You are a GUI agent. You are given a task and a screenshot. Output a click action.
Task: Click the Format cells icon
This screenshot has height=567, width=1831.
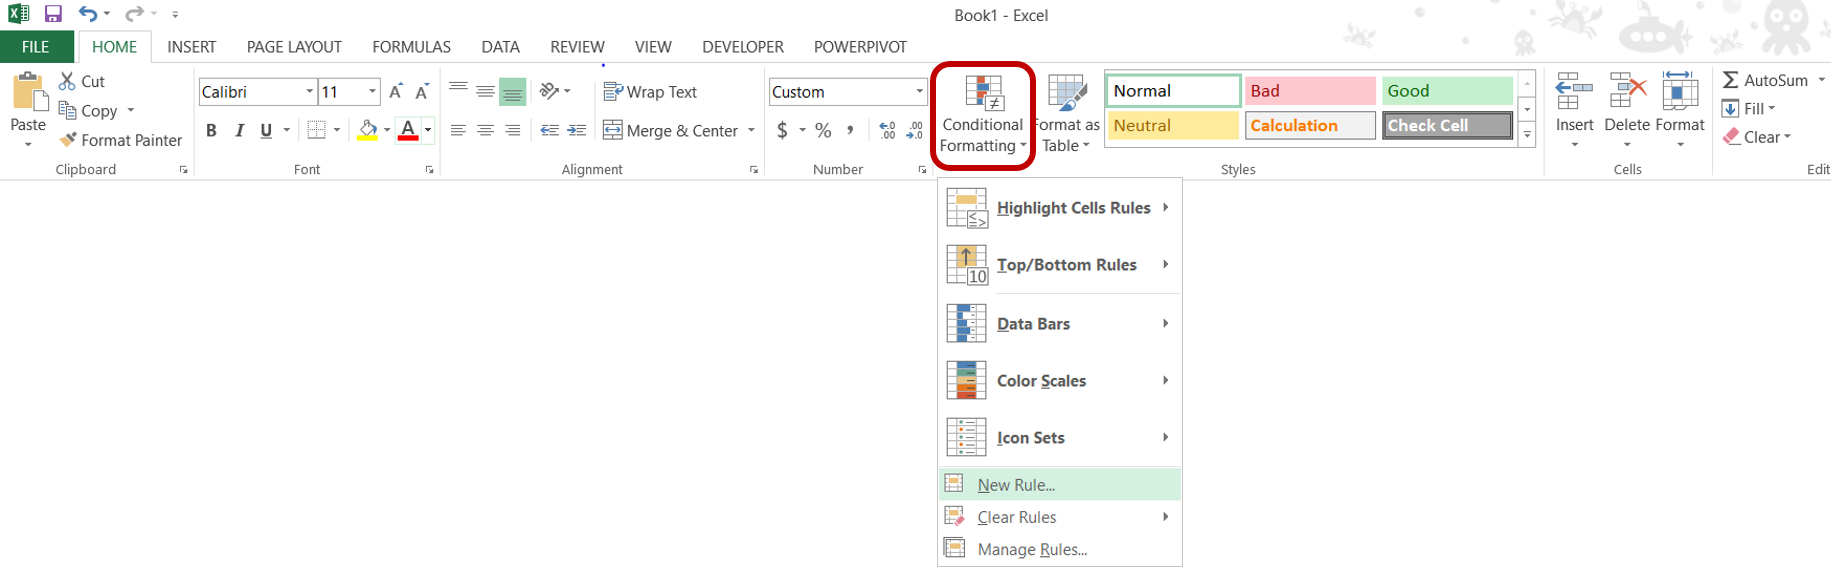tap(1680, 91)
